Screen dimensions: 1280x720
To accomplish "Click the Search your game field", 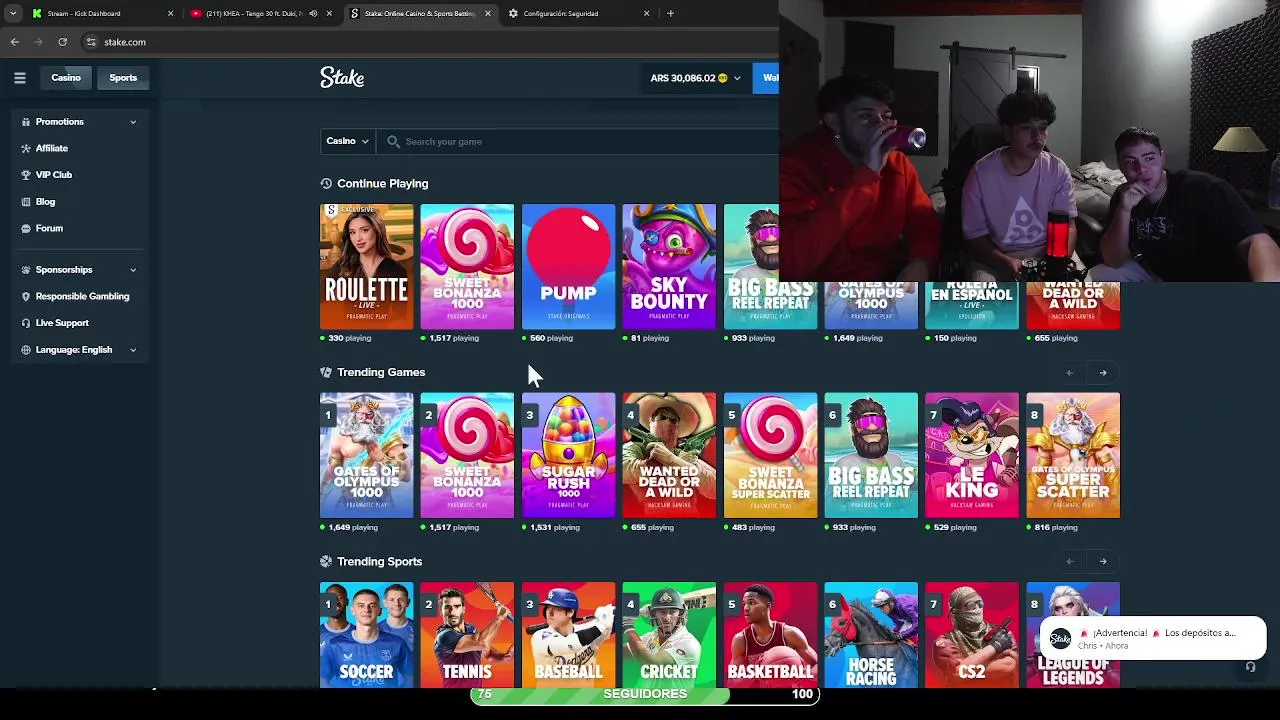I will 578,141.
